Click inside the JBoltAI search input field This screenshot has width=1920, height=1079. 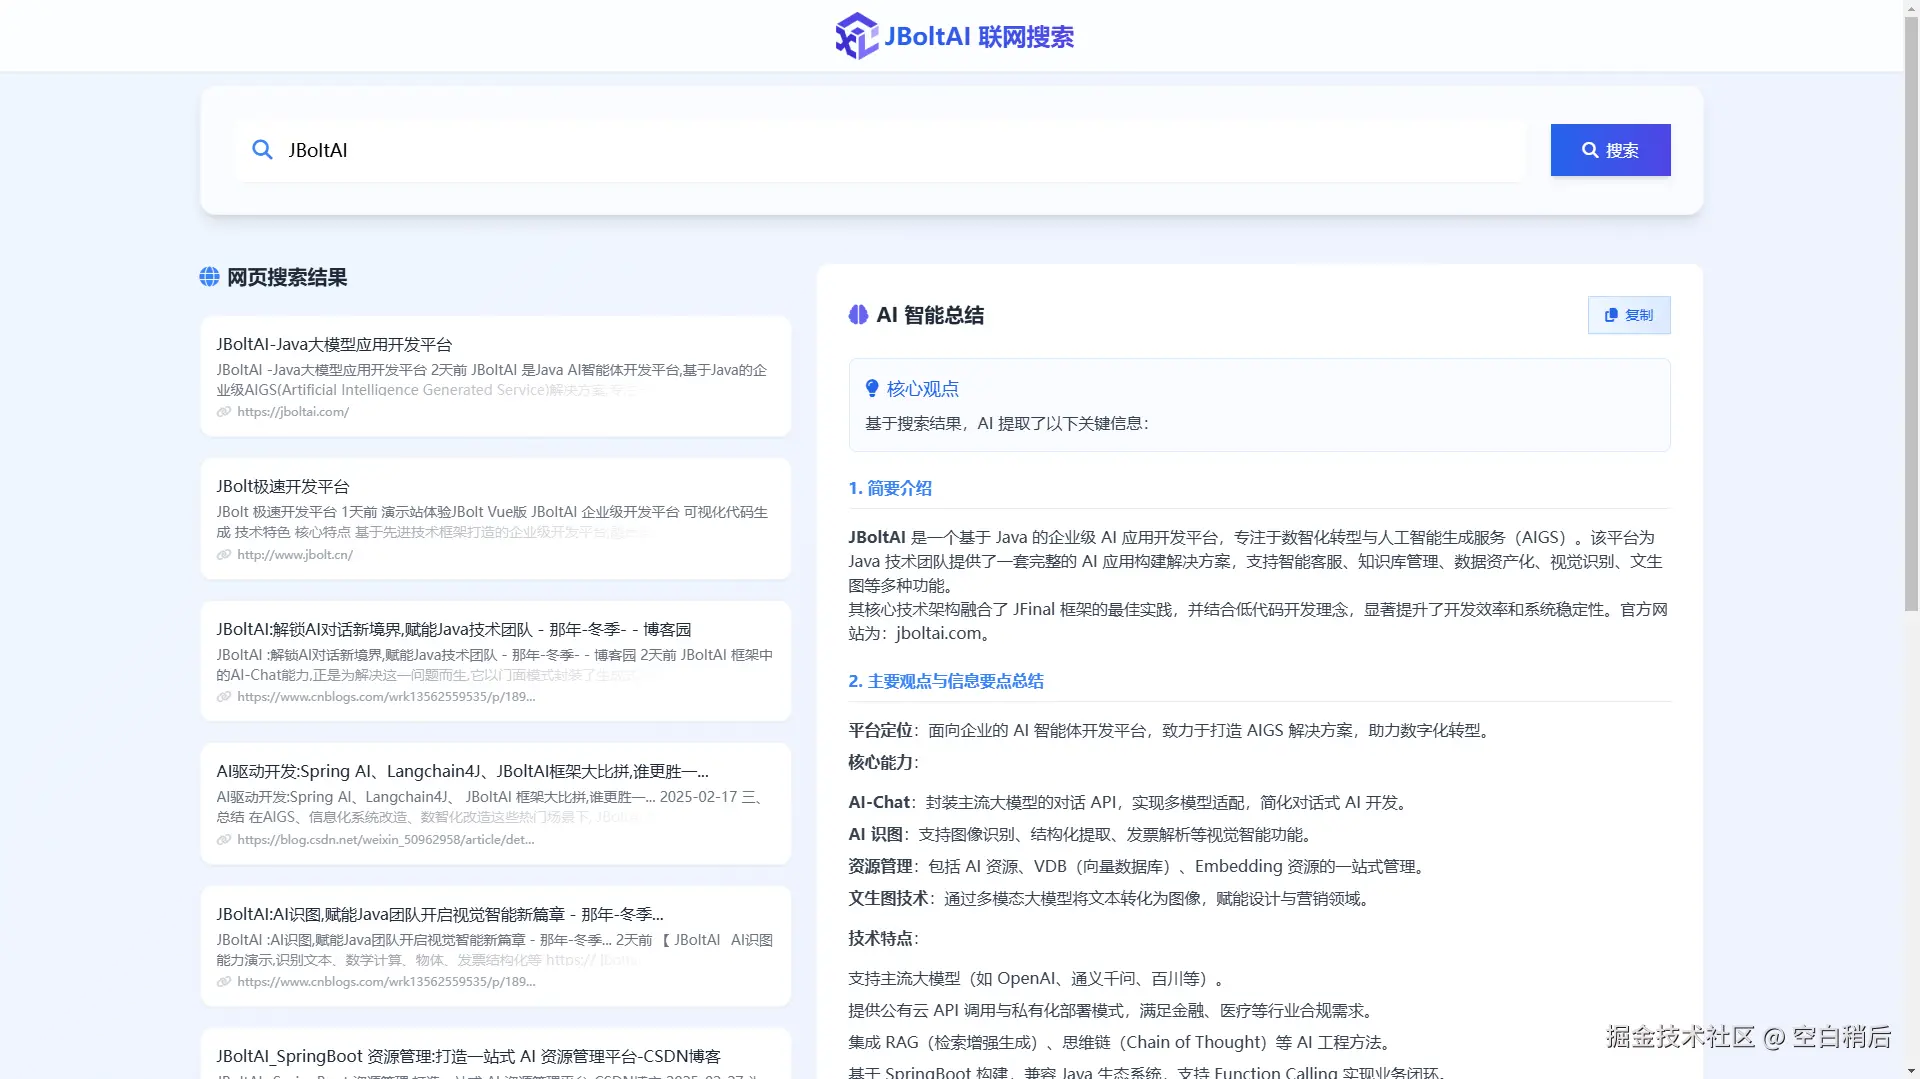click(700, 150)
